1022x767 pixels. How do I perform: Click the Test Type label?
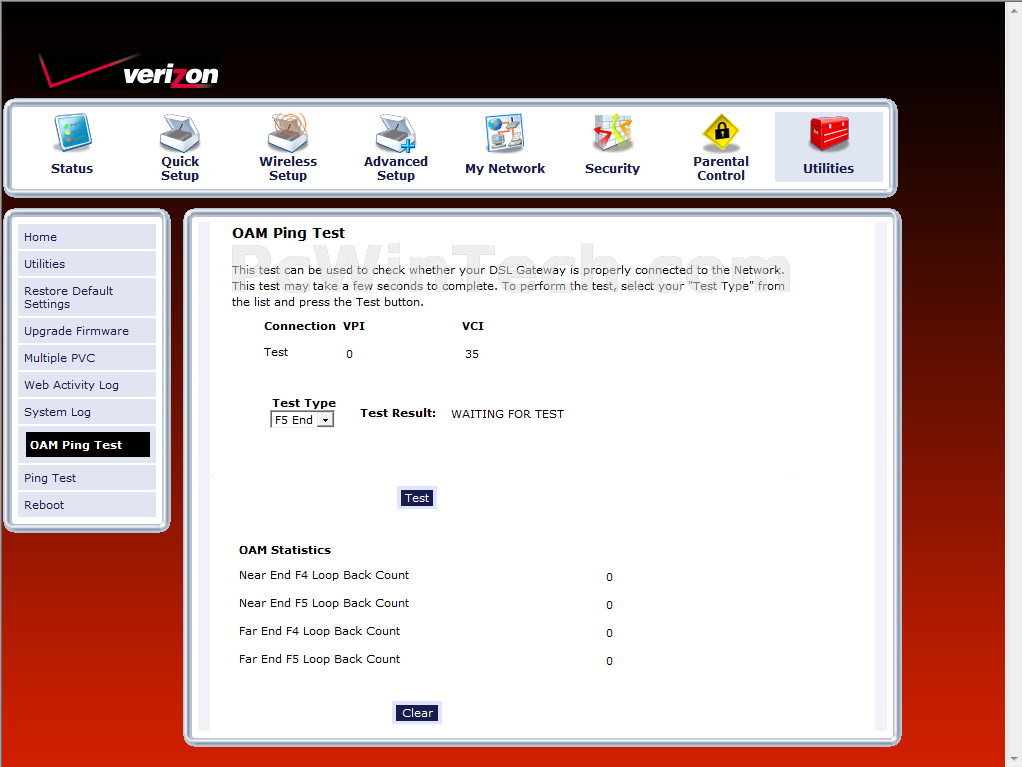304,403
